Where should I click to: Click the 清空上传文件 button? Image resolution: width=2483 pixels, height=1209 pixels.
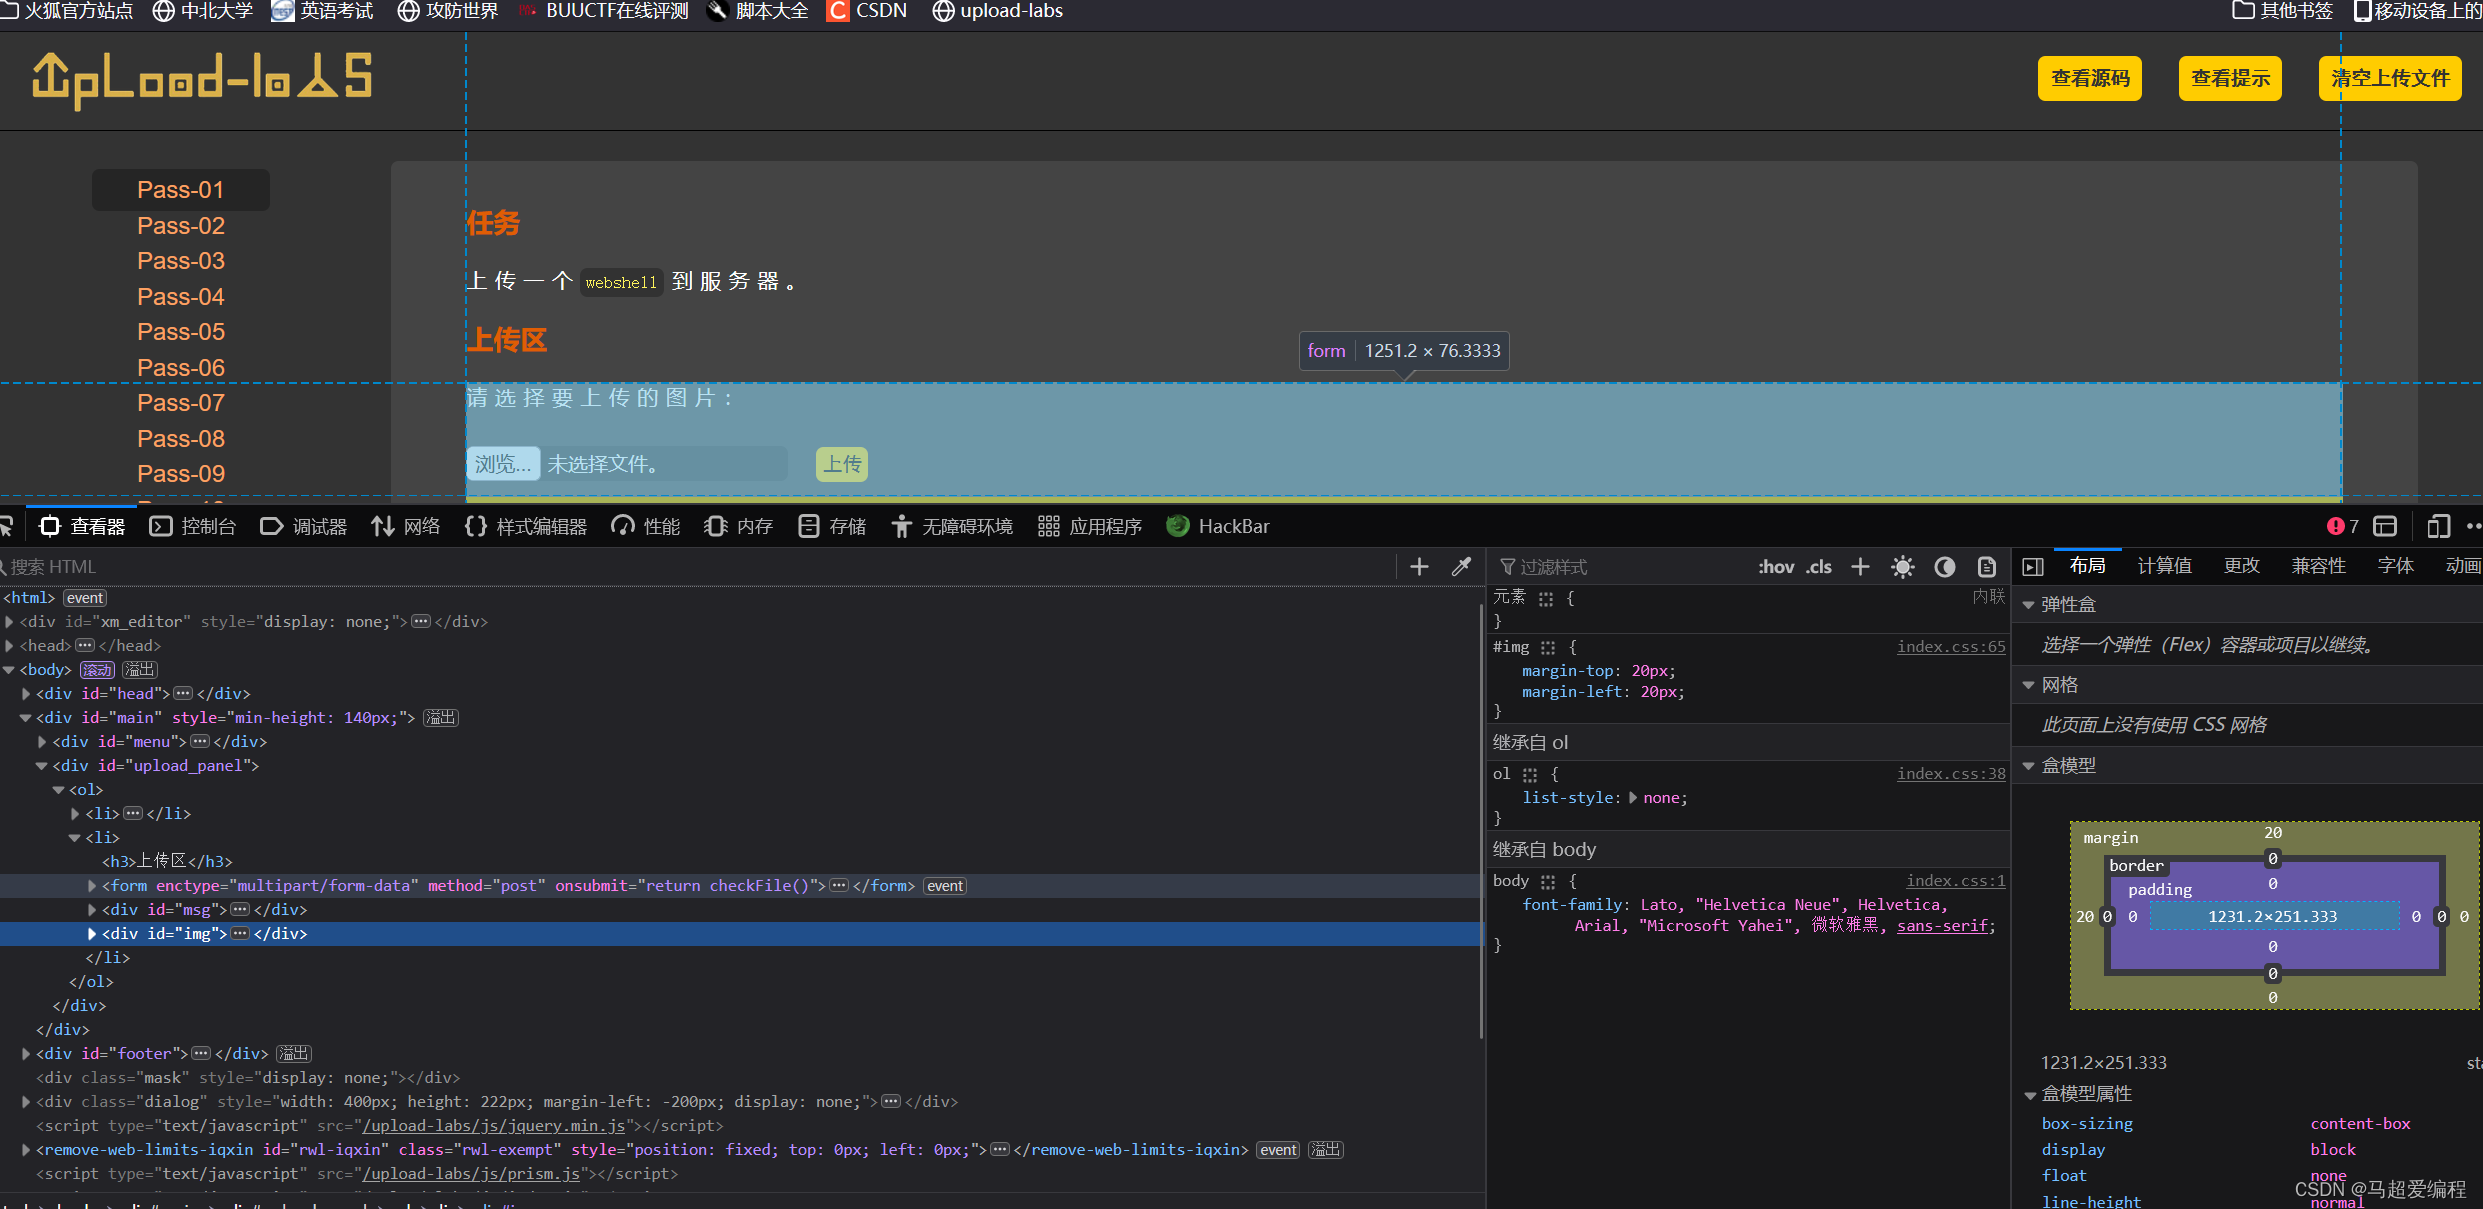pos(2389,78)
